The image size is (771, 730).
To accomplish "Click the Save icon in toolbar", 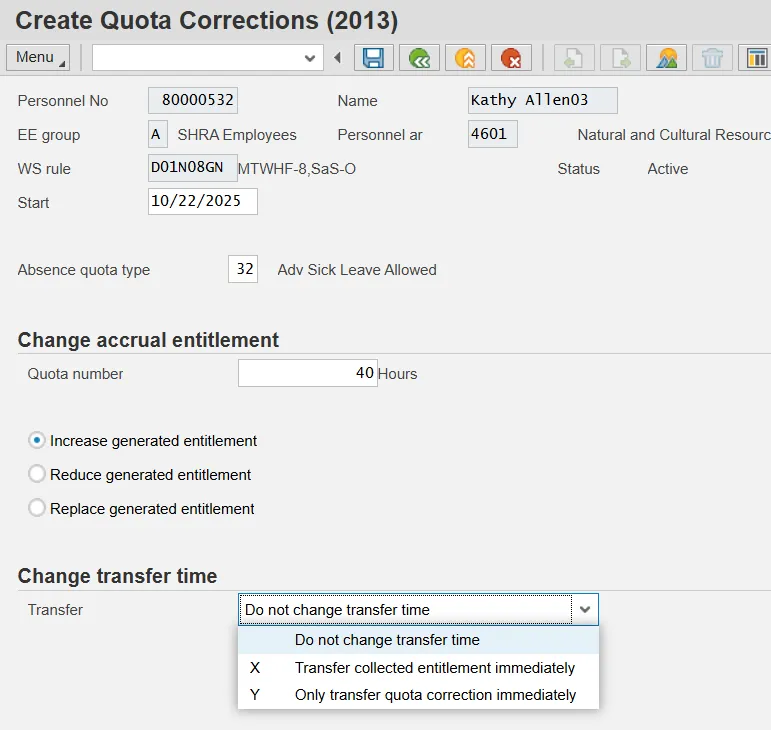I will click(x=373, y=58).
